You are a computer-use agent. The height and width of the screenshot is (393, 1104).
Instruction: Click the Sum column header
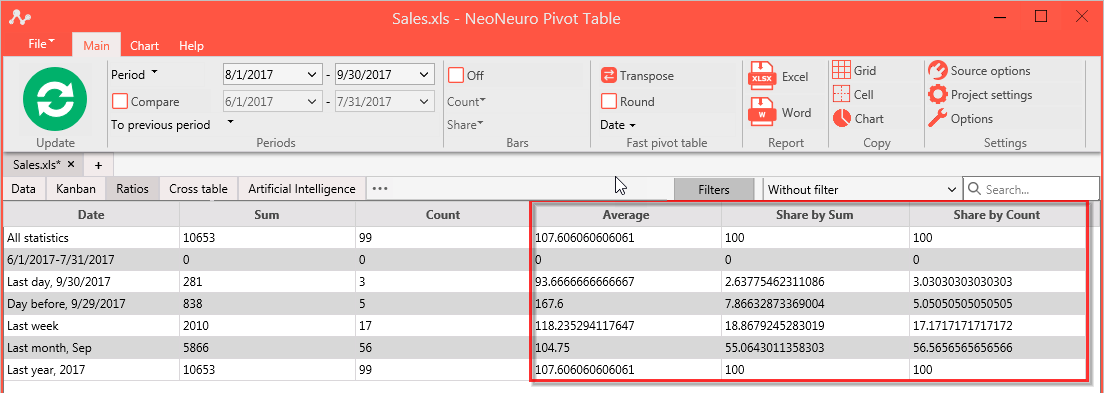(268, 215)
